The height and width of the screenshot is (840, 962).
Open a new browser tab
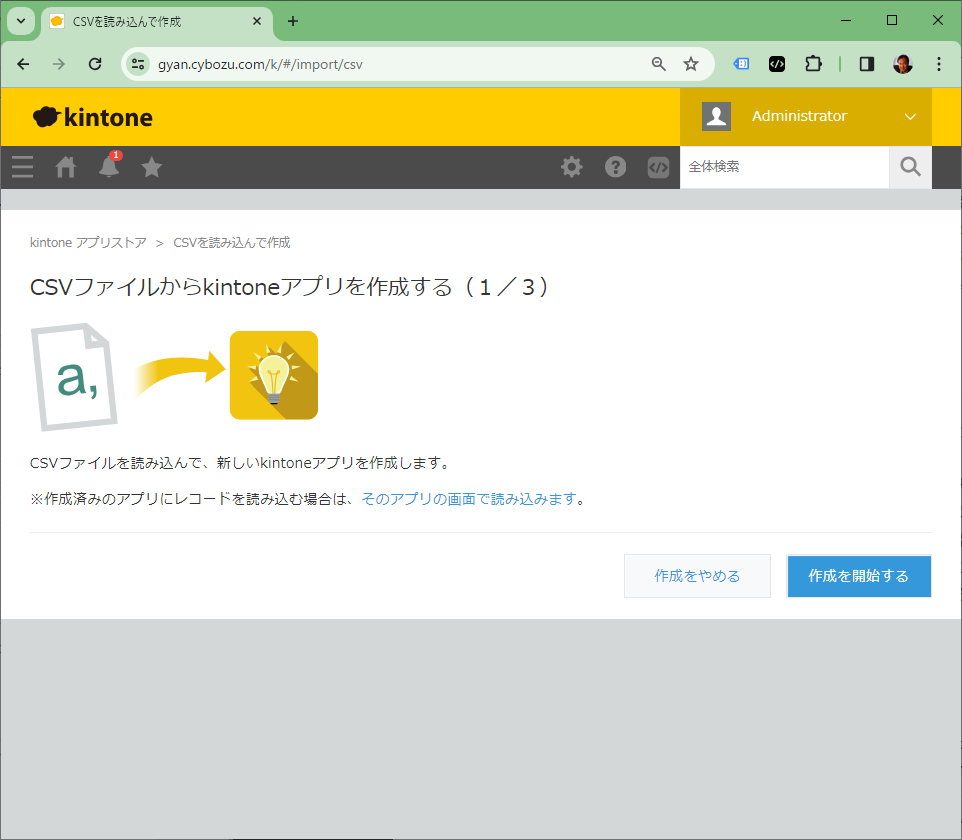(293, 21)
